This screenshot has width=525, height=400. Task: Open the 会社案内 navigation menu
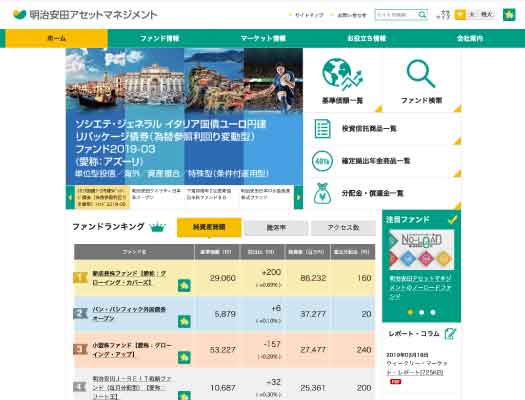pyautogui.click(x=470, y=38)
